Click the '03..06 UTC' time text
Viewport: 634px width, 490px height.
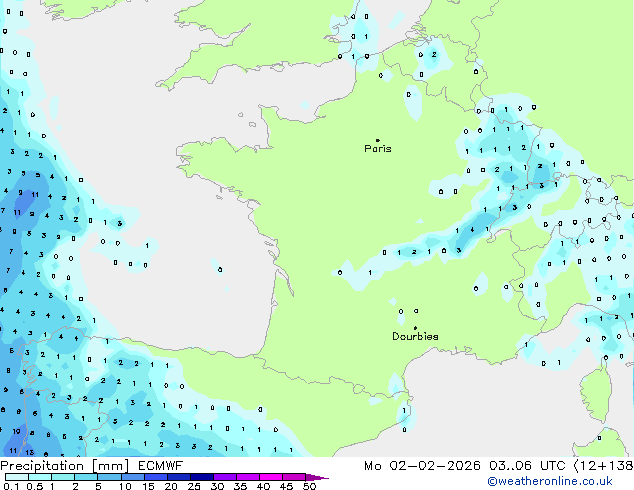(x=527, y=466)
